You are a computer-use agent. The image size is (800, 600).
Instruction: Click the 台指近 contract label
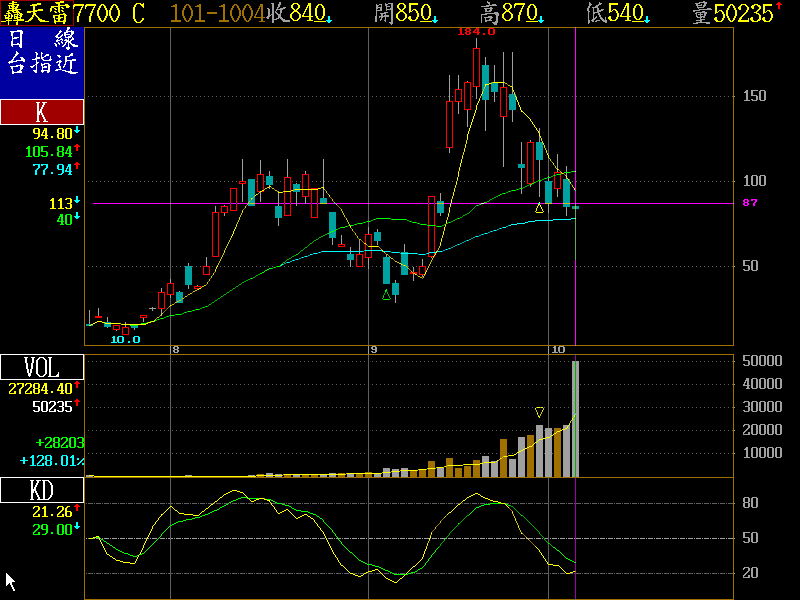click(42, 65)
